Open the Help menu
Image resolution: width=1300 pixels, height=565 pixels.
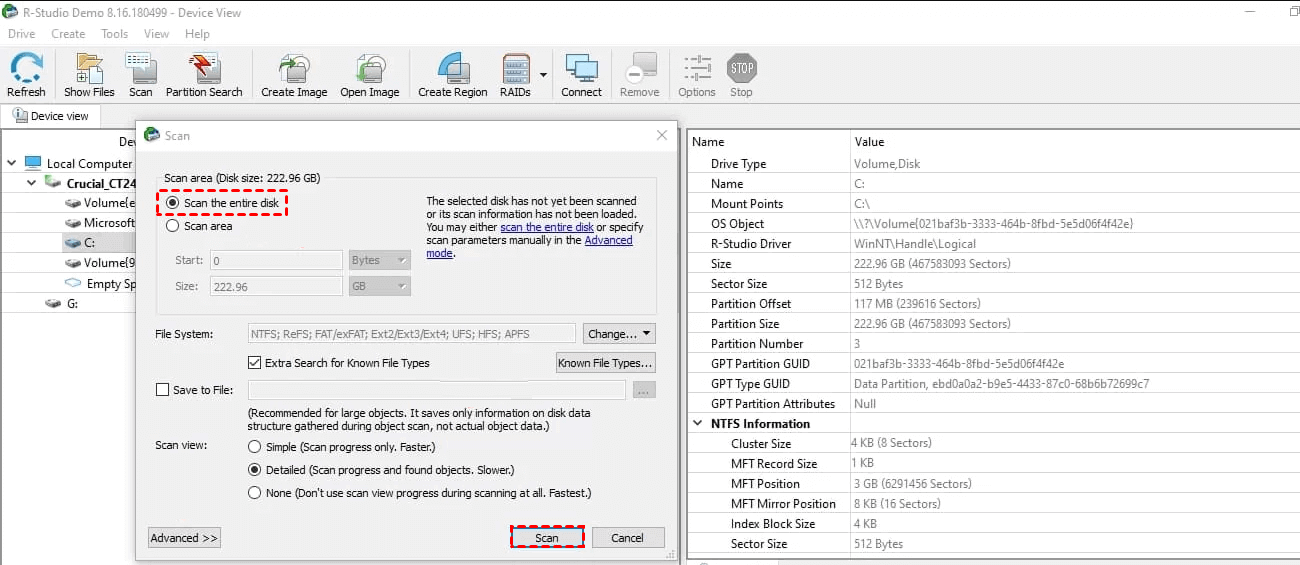197,33
